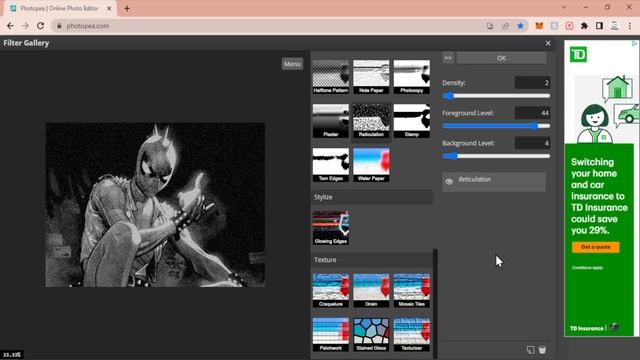640x360 pixels.
Task: Select the Texturizer texture filter
Action: click(411, 335)
